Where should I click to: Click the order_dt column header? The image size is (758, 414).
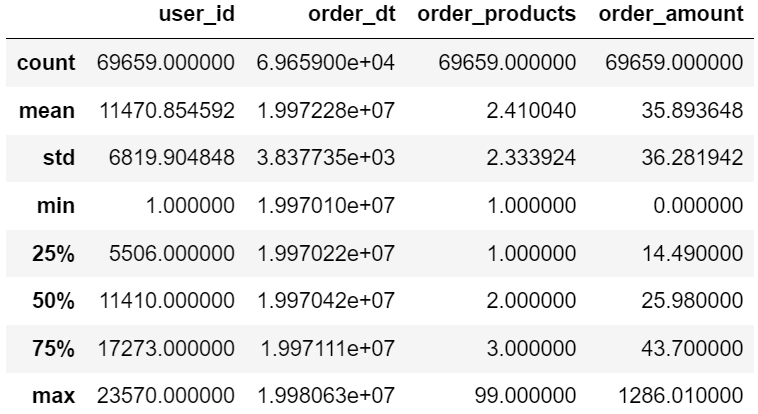coord(352,14)
